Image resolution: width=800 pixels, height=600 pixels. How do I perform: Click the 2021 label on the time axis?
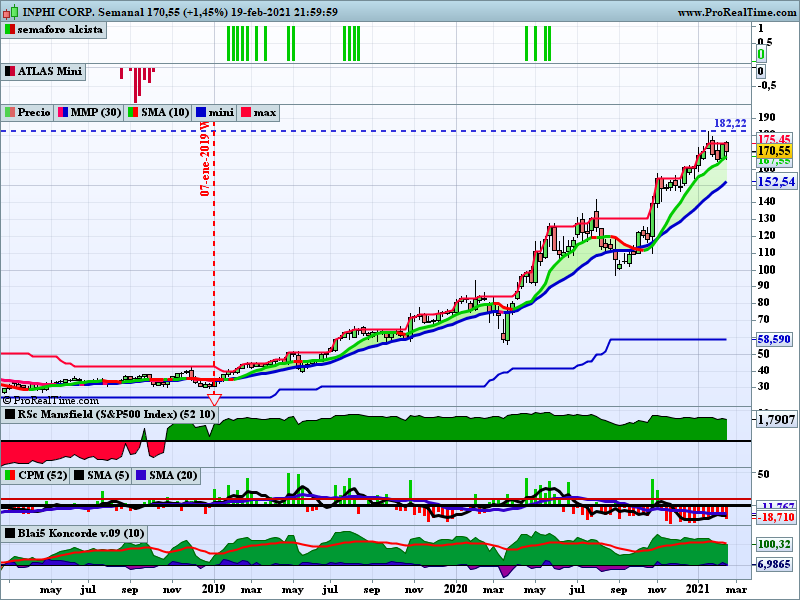tap(697, 589)
